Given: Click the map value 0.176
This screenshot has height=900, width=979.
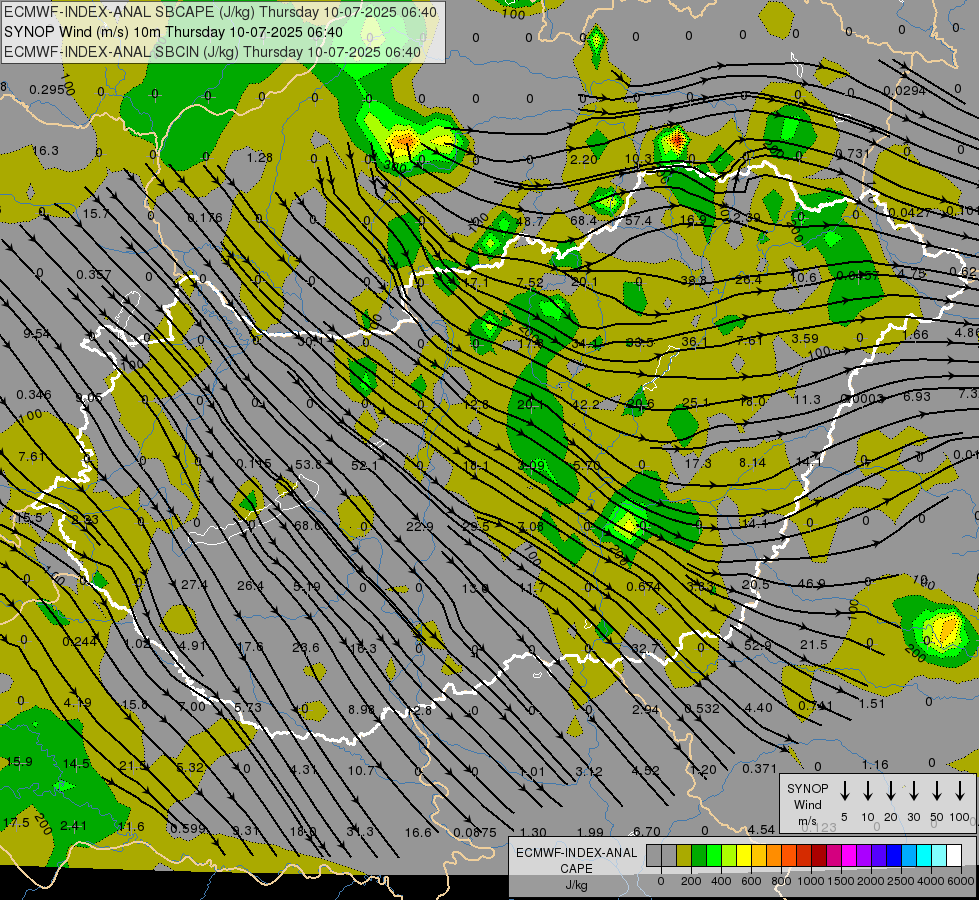Looking at the screenshot, I should 205,218.
